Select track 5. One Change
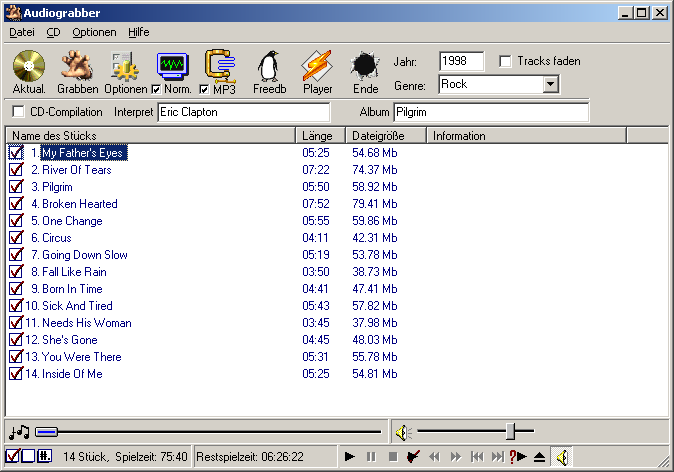Viewport: 674px width, 472px height. pos(72,221)
